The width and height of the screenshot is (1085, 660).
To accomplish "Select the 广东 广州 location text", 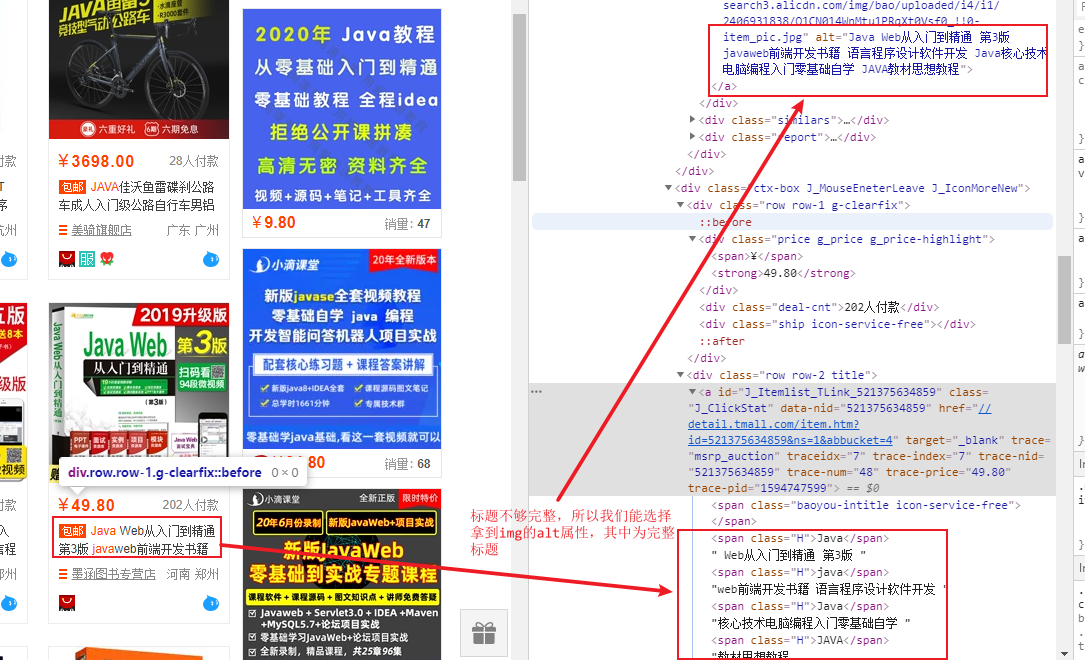I will click(x=192, y=230).
